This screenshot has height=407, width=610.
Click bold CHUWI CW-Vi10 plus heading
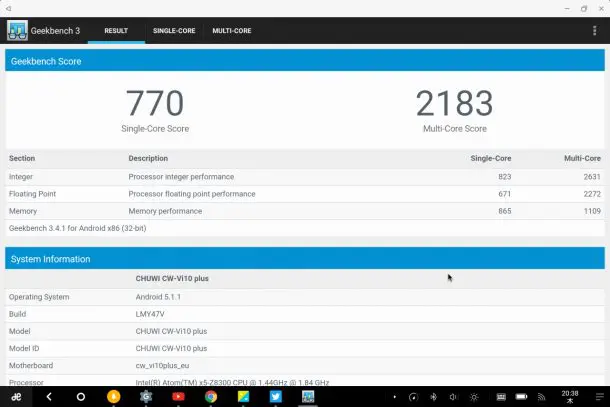(x=172, y=279)
